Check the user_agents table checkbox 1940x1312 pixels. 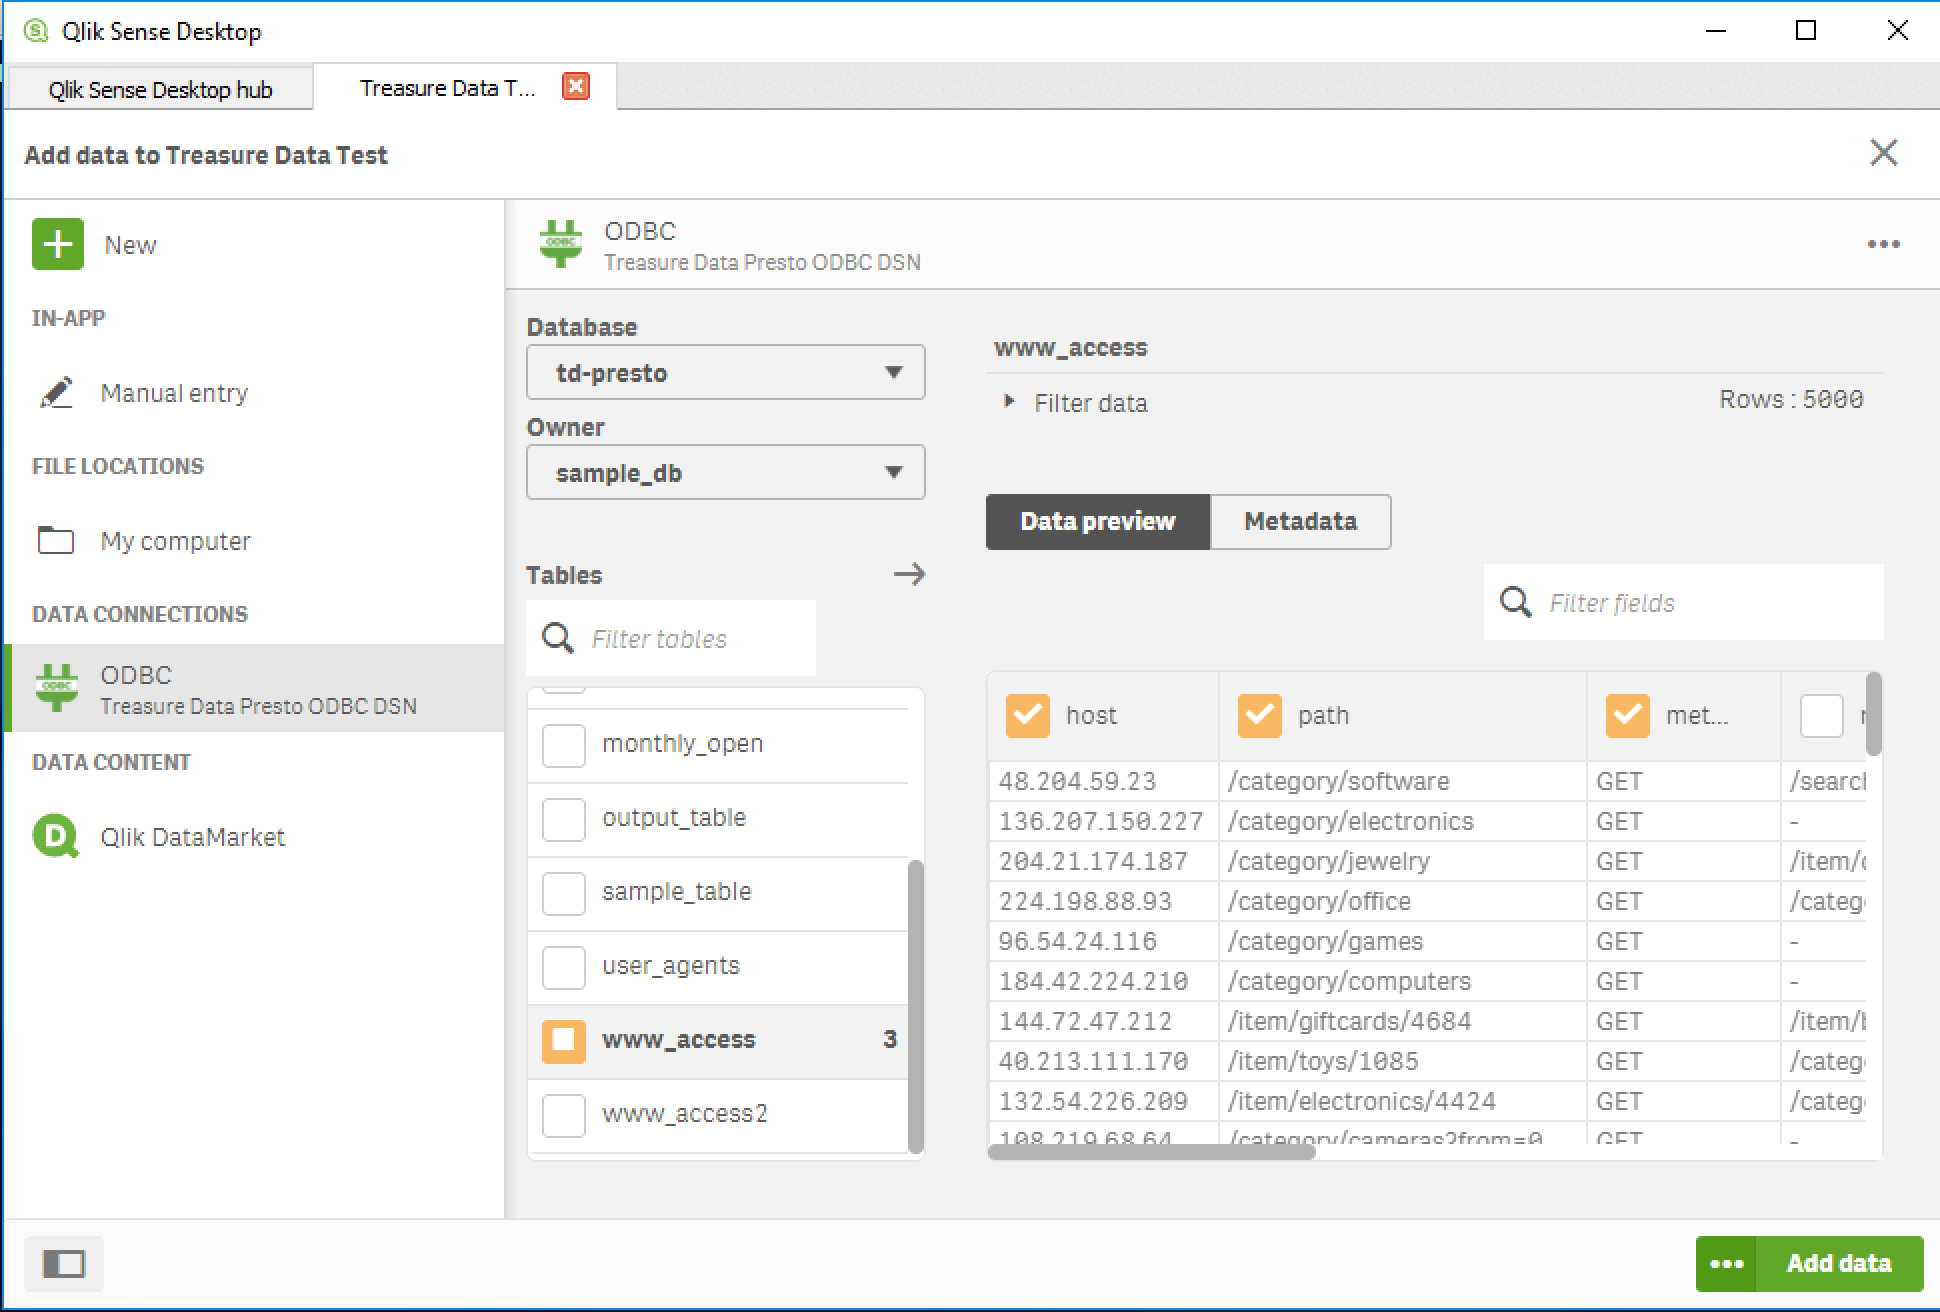[564, 968]
